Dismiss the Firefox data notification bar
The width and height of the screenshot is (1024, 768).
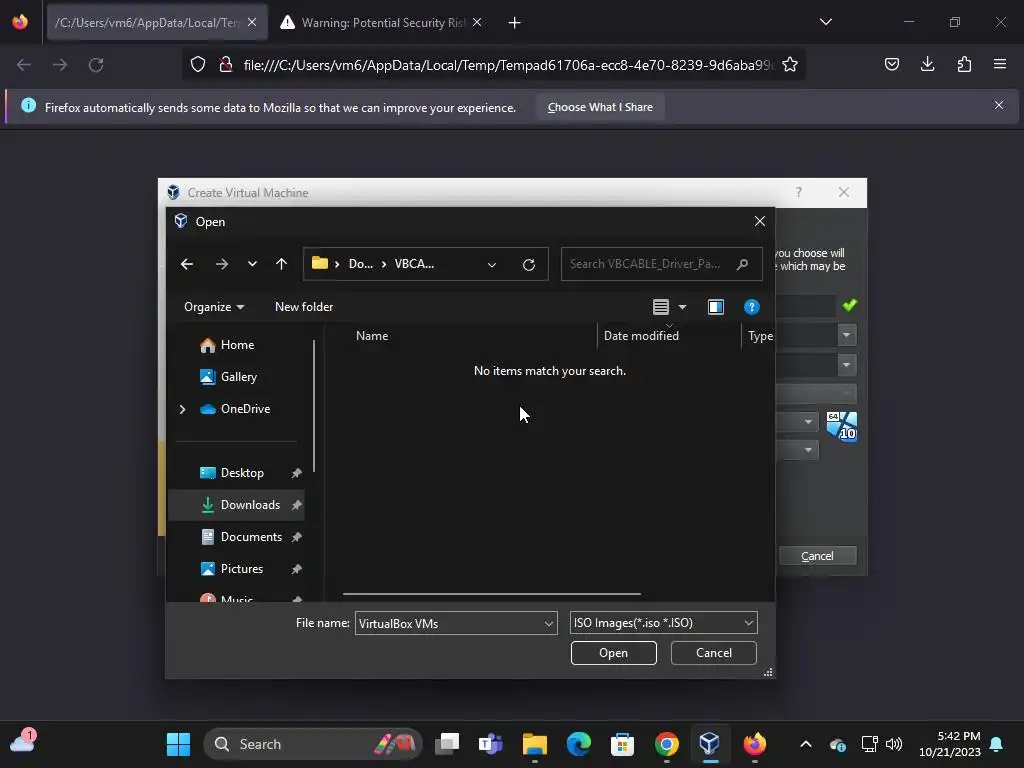(999, 105)
